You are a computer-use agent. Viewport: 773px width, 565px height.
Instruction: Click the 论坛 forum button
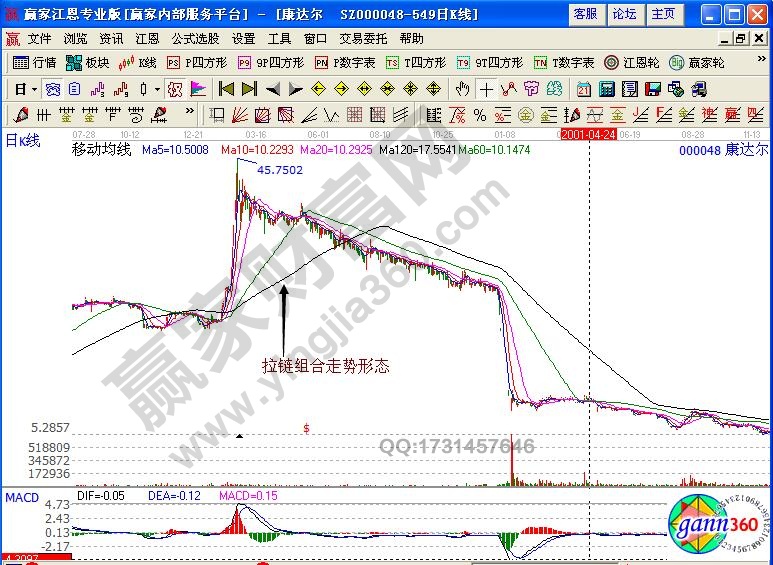click(x=624, y=13)
